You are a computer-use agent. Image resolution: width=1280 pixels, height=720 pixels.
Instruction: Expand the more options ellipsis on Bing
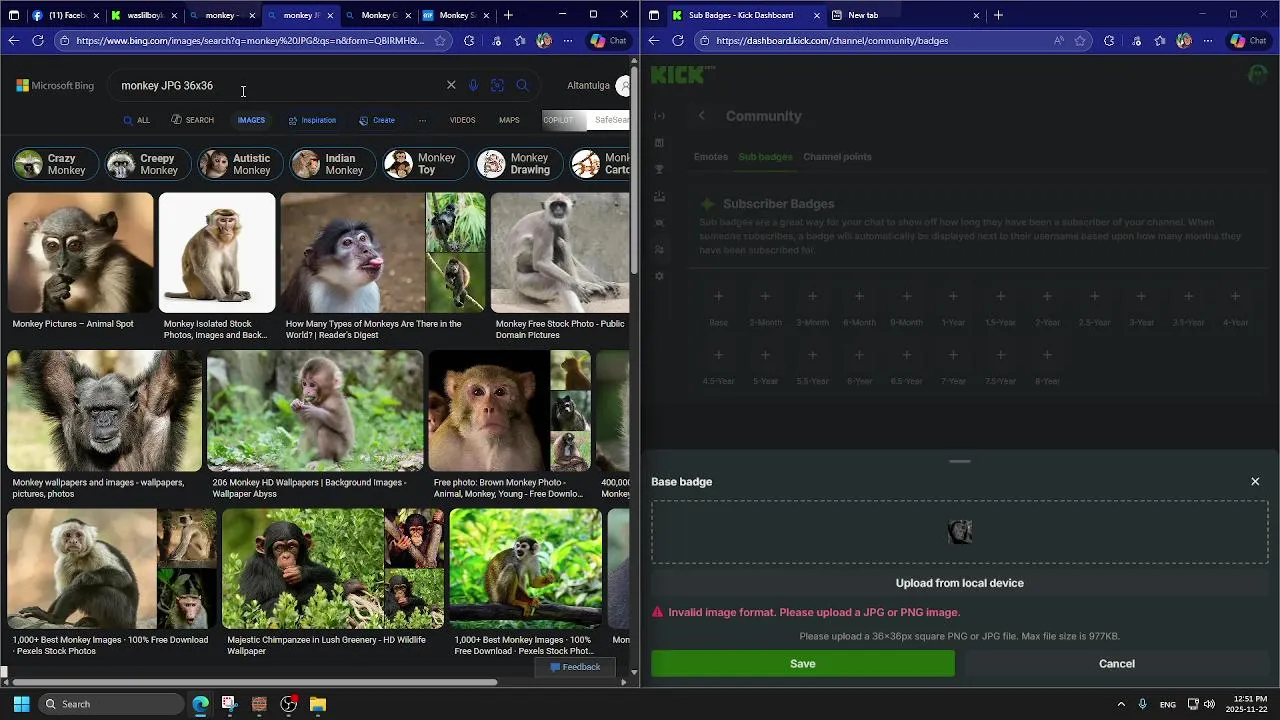pos(422,120)
